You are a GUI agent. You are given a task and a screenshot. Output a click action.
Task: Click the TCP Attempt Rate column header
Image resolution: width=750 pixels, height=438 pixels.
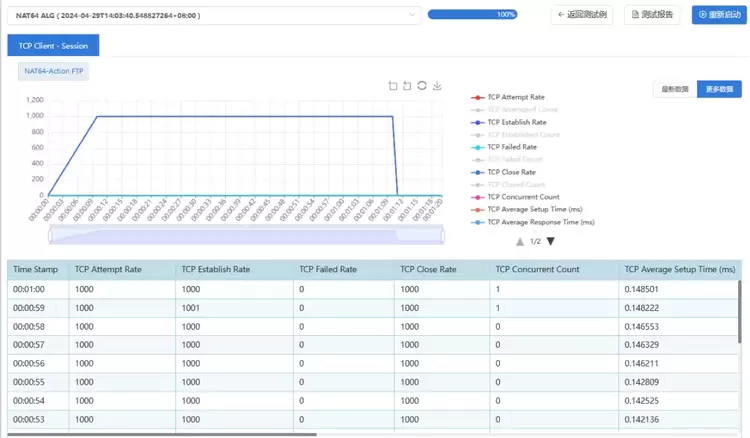108,270
